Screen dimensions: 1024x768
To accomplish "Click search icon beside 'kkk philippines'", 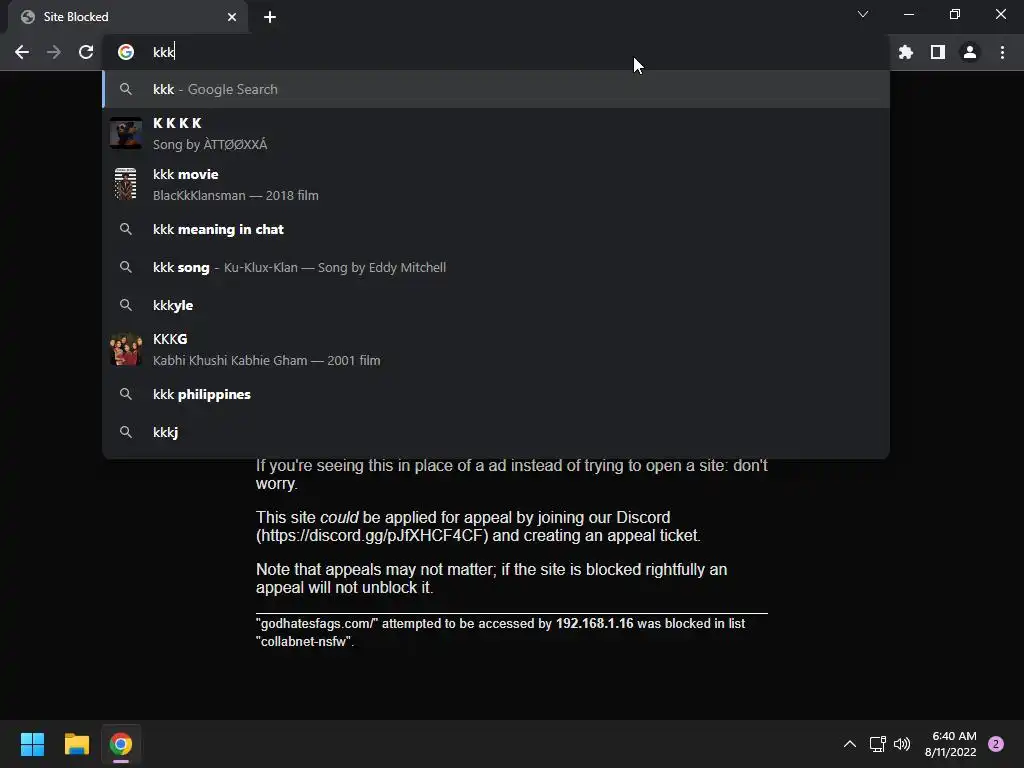I will click(x=126, y=394).
